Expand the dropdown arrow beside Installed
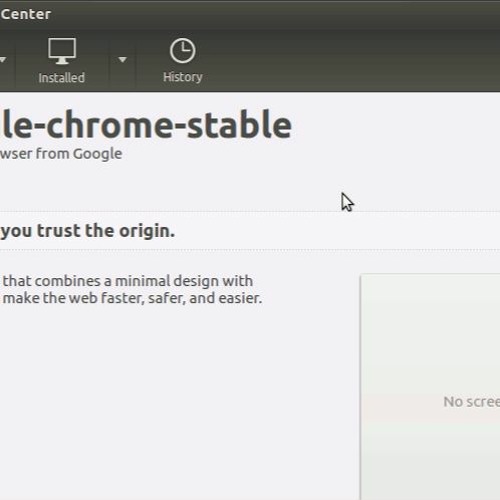This screenshot has height=500, width=500. (122, 60)
